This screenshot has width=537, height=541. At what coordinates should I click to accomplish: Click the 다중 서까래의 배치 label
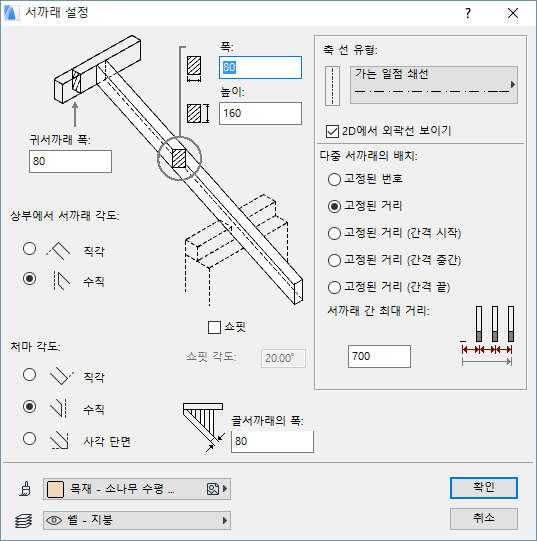pyautogui.click(x=368, y=156)
